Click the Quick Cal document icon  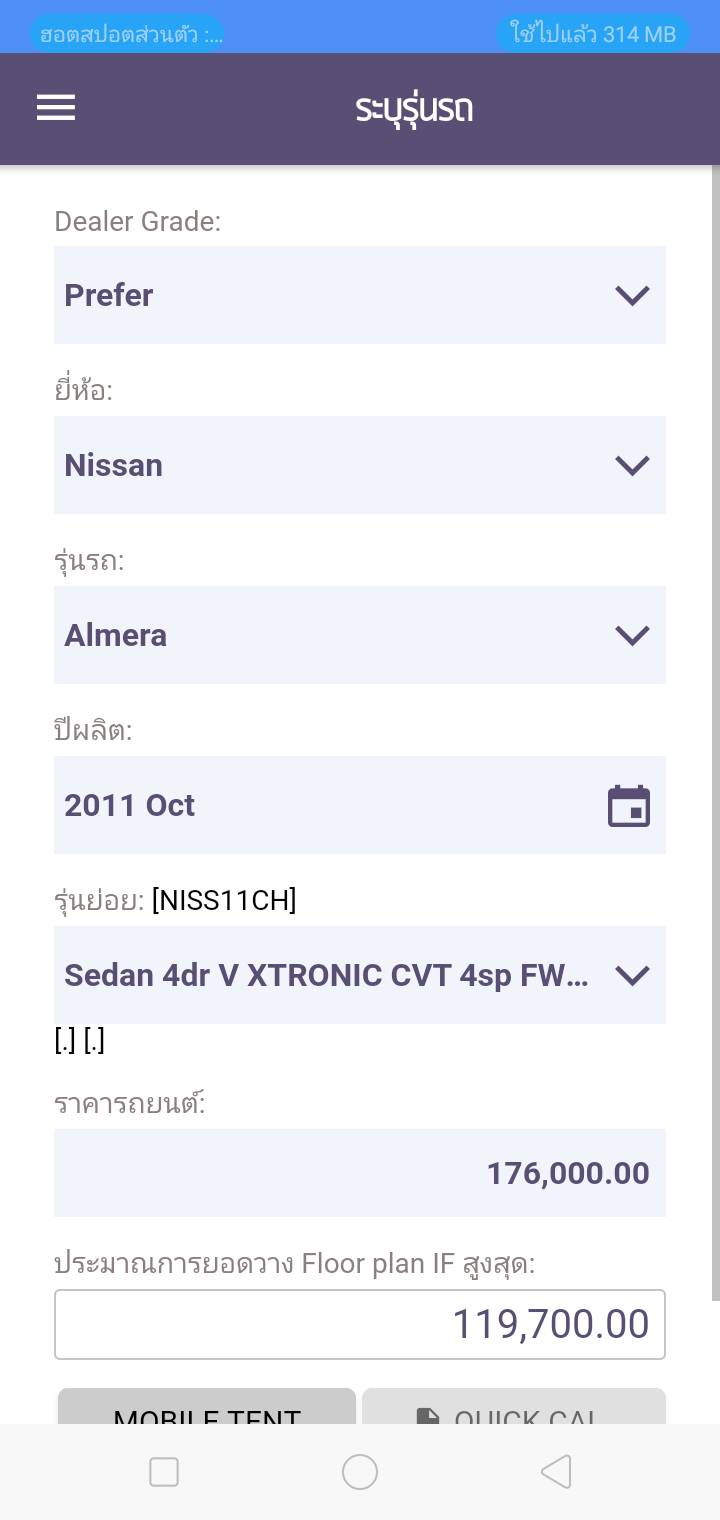pyautogui.click(x=428, y=1414)
